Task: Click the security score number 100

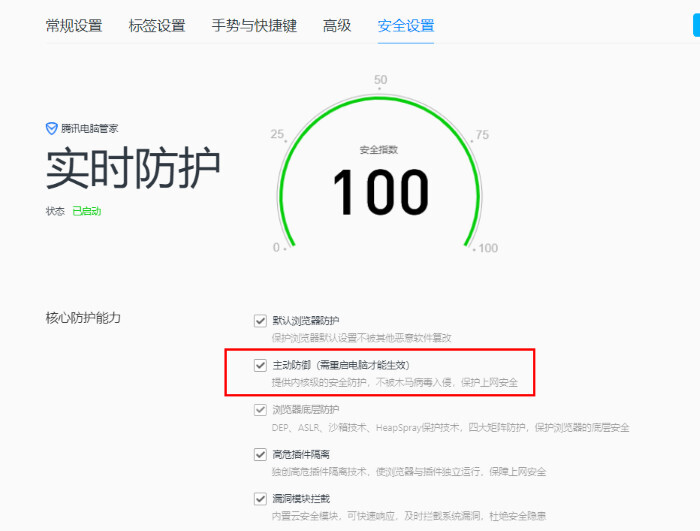Action: [x=380, y=192]
